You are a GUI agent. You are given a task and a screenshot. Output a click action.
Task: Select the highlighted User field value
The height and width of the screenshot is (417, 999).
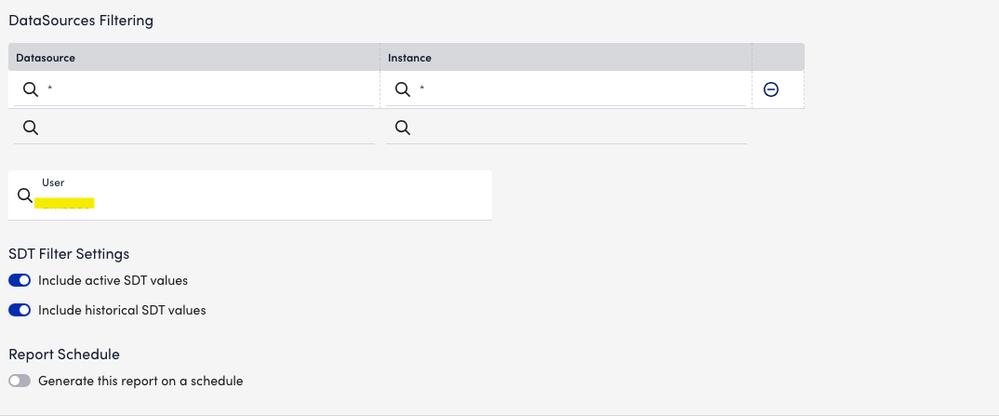64,203
